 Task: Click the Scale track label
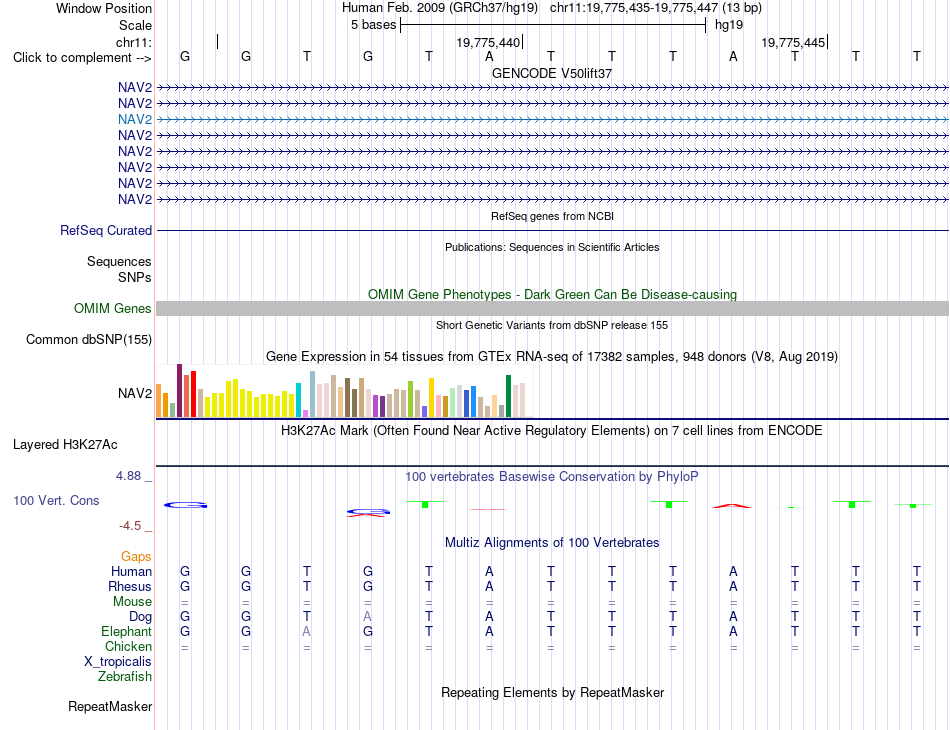pos(135,25)
